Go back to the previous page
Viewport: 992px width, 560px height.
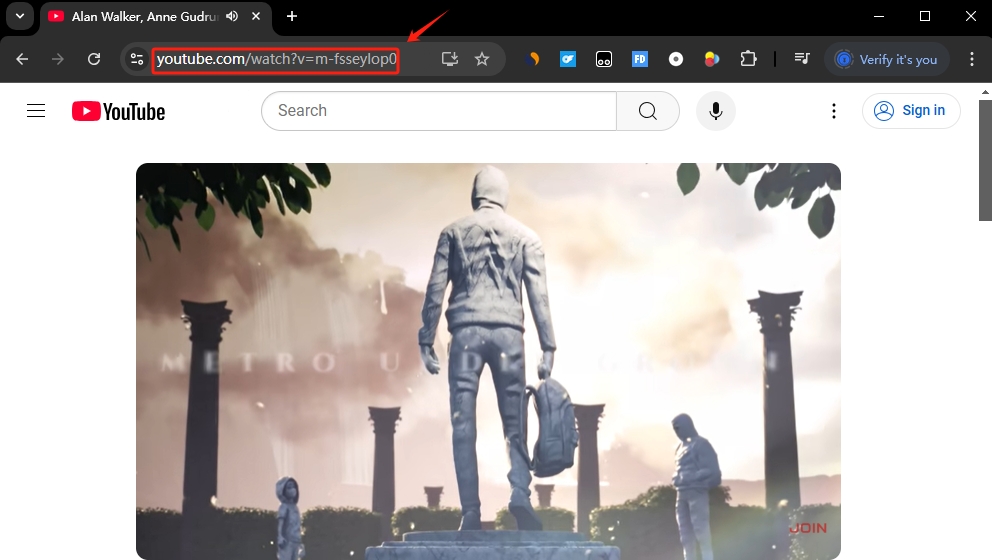(x=22, y=59)
